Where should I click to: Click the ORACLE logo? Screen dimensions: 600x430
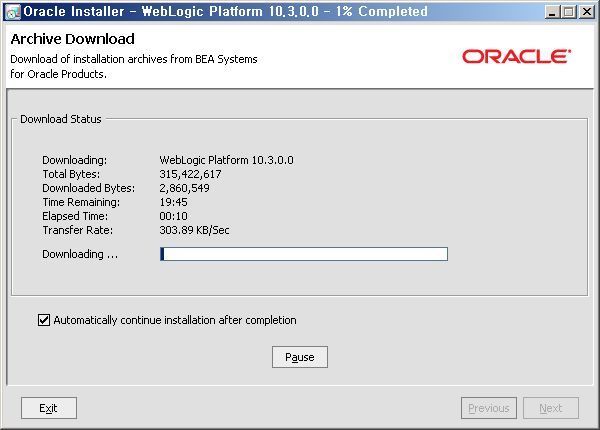tap(517, 56)
